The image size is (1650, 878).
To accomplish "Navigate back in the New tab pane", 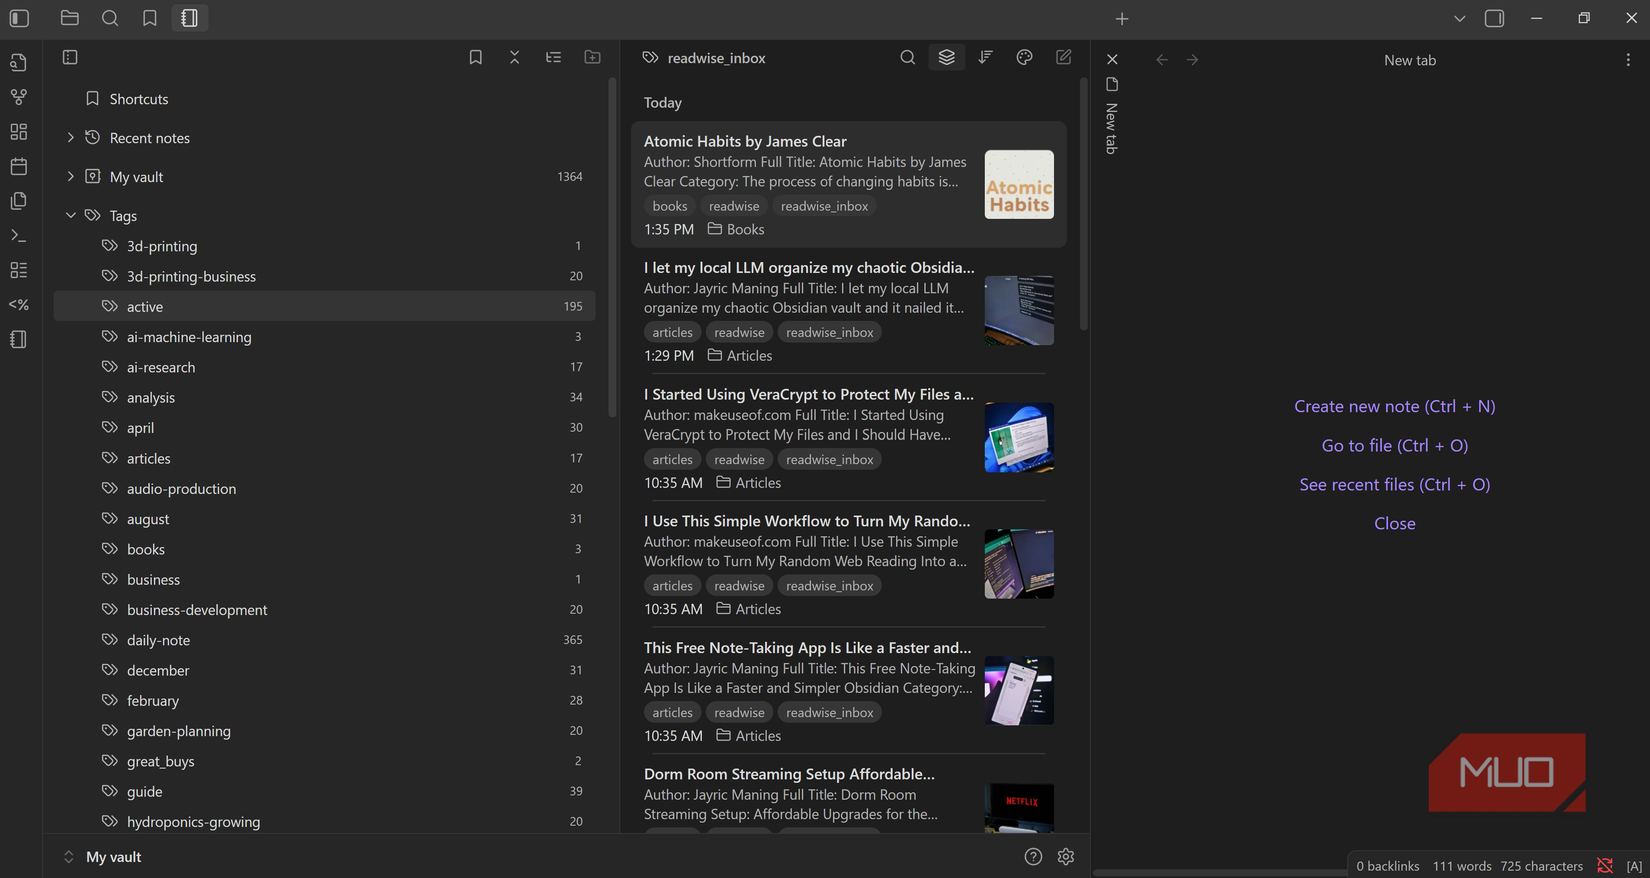I will [1162, 60].
